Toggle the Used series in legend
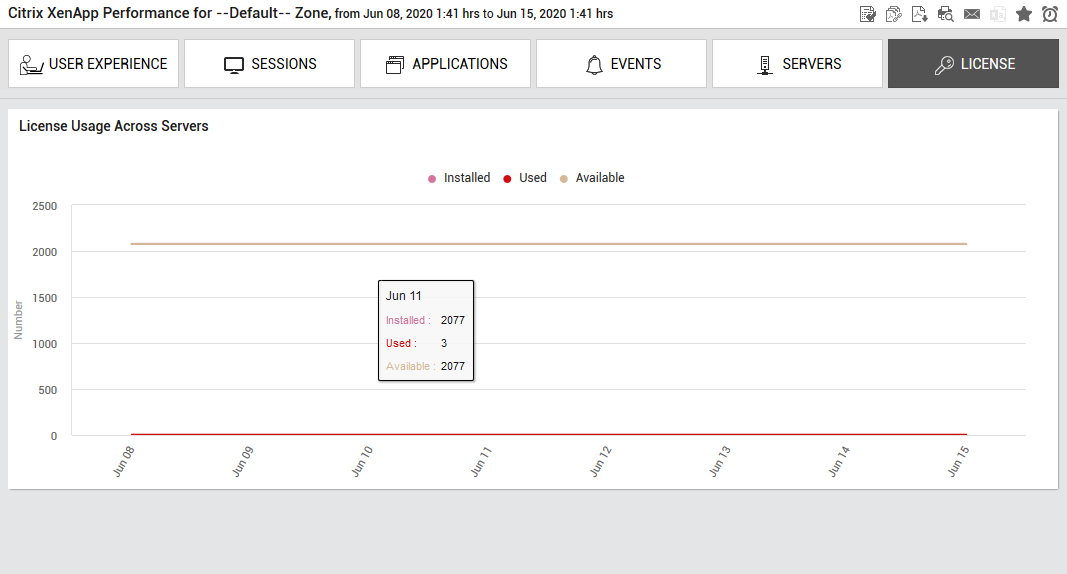The width and height of the screenshot is (1067, 574). [525, 178]
